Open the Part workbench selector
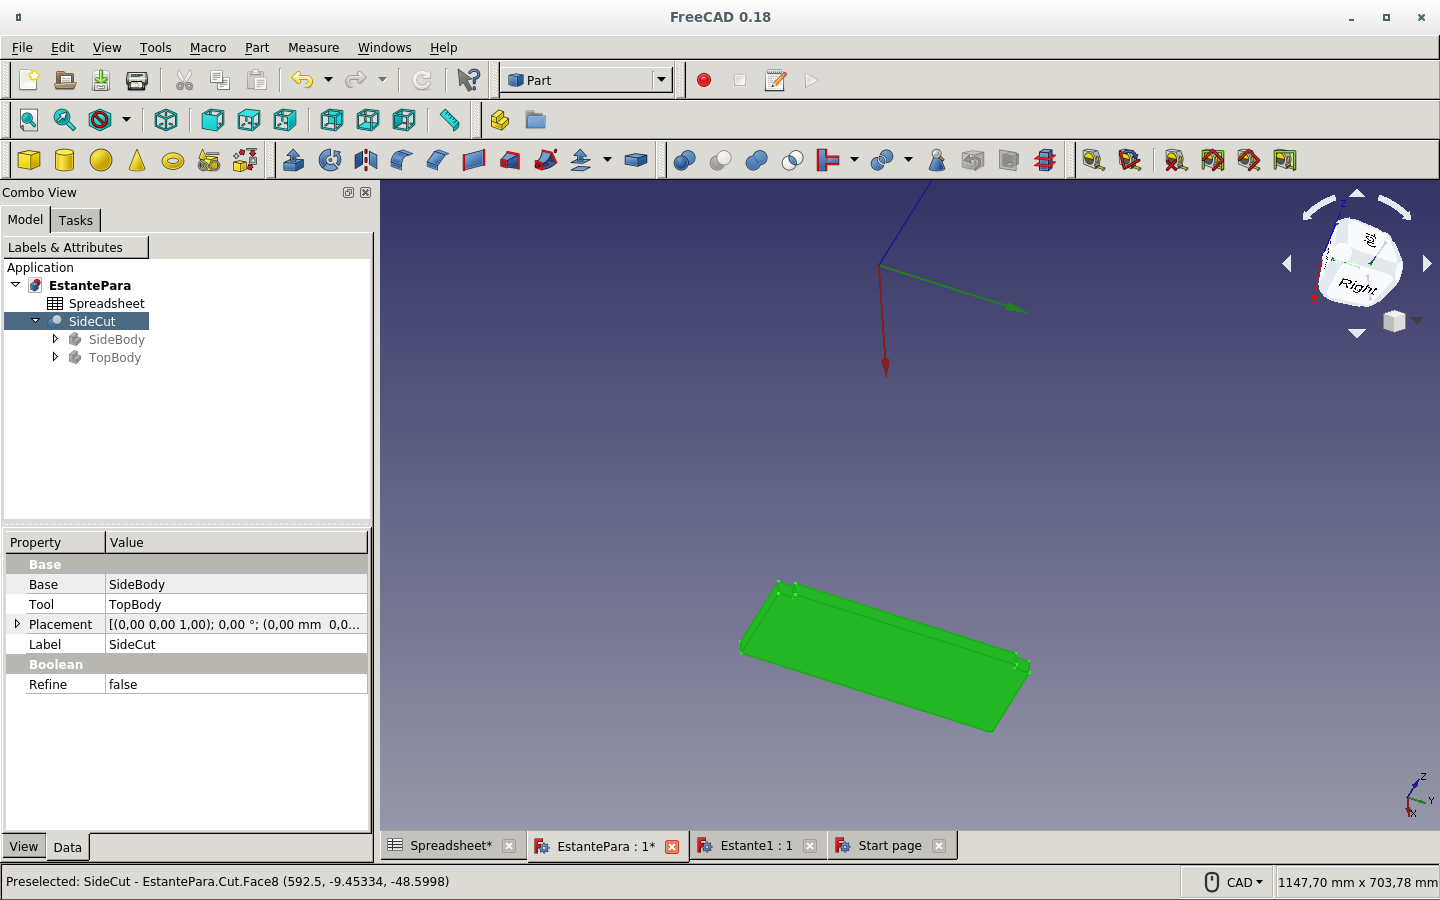Viewport: 1440px width, 900px height. coord(586,80)
